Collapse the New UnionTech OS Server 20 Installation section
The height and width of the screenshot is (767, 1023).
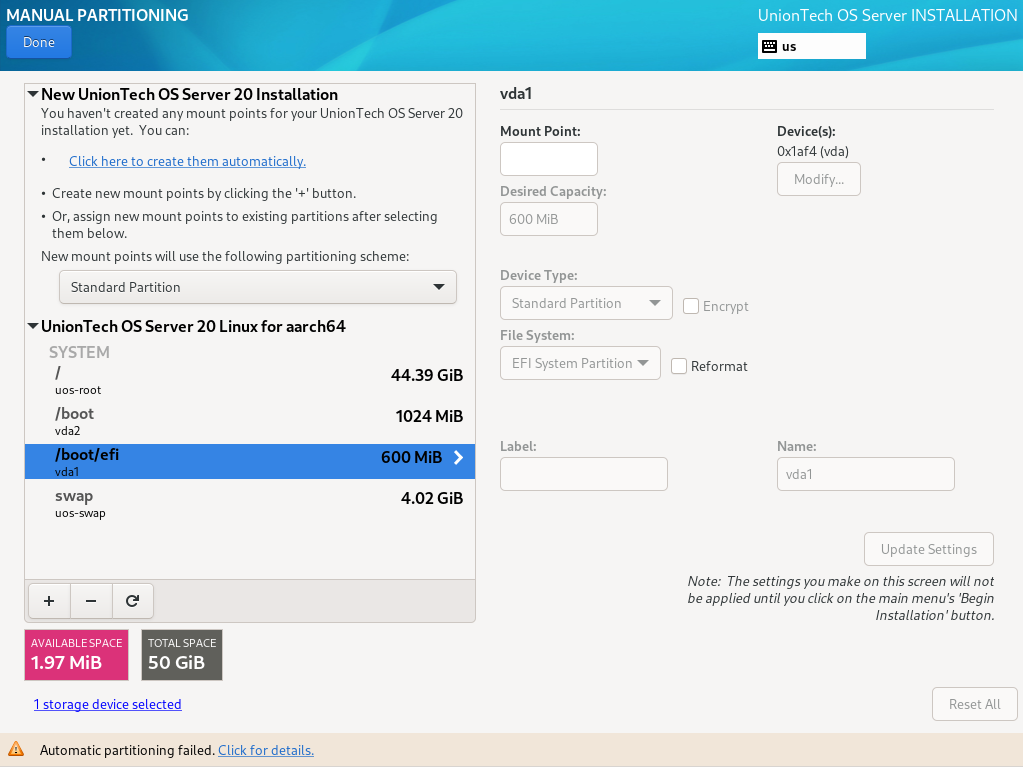(x=33, y=94)
